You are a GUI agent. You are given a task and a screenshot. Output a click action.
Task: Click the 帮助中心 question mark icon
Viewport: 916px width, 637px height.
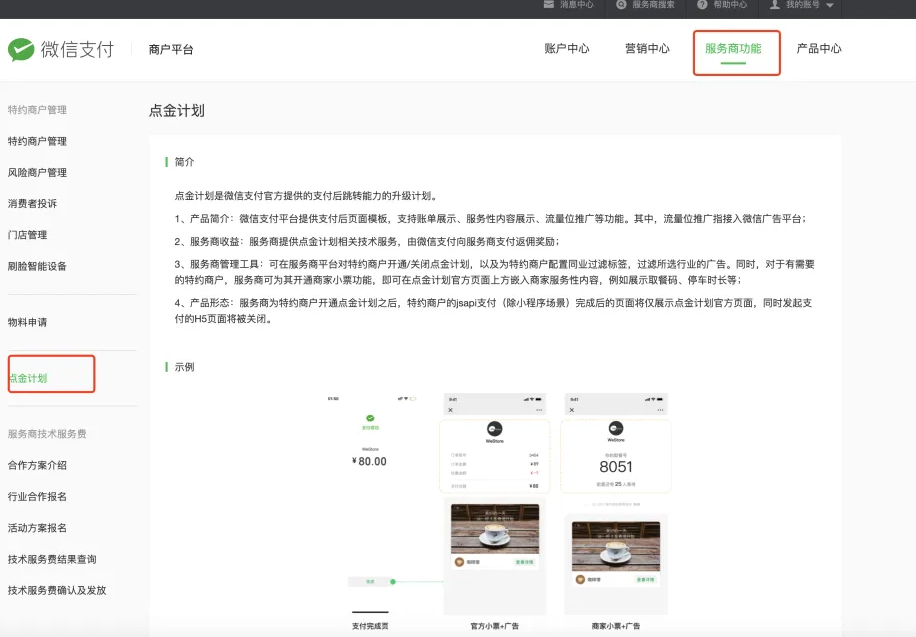(x=703, y=5)
